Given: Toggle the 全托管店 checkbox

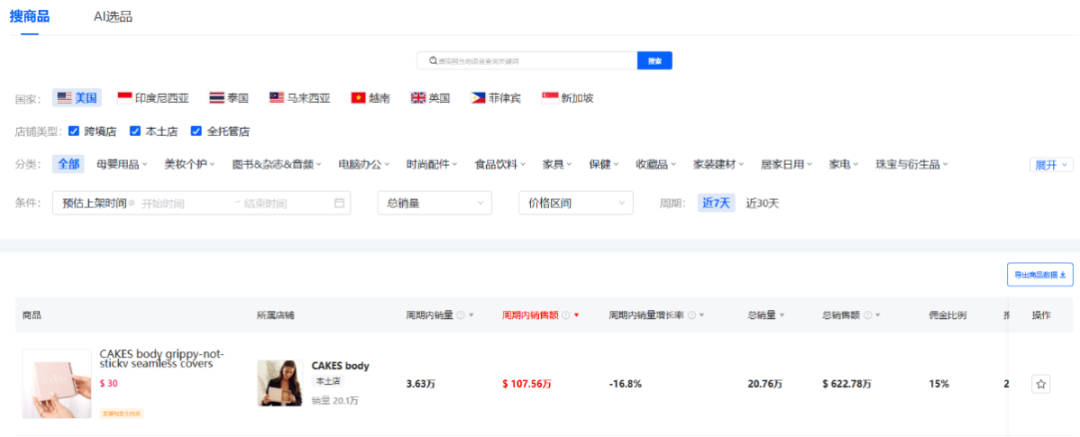Looking at the screenshot, I should coord(196,131).
